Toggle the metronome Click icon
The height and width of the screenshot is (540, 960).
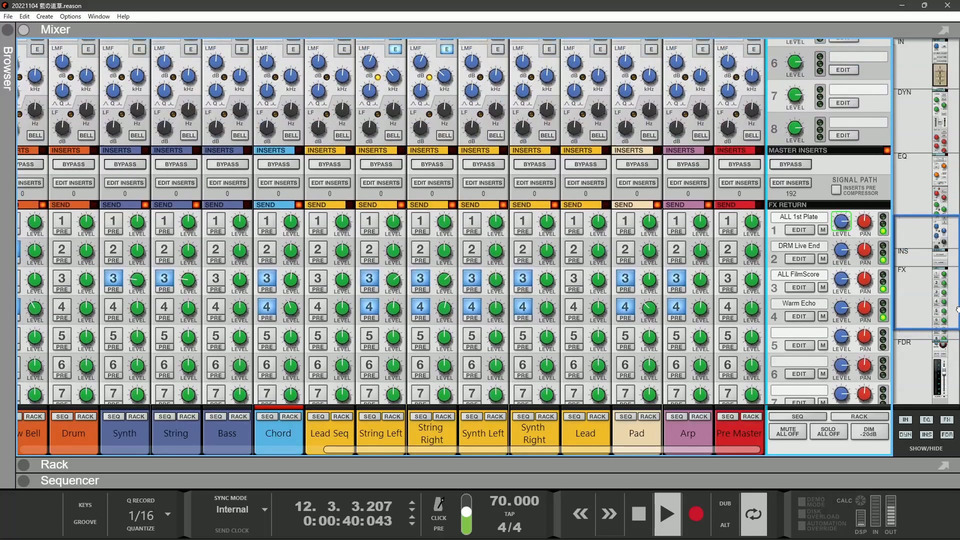pyautogui.click(x=439, y=504)
